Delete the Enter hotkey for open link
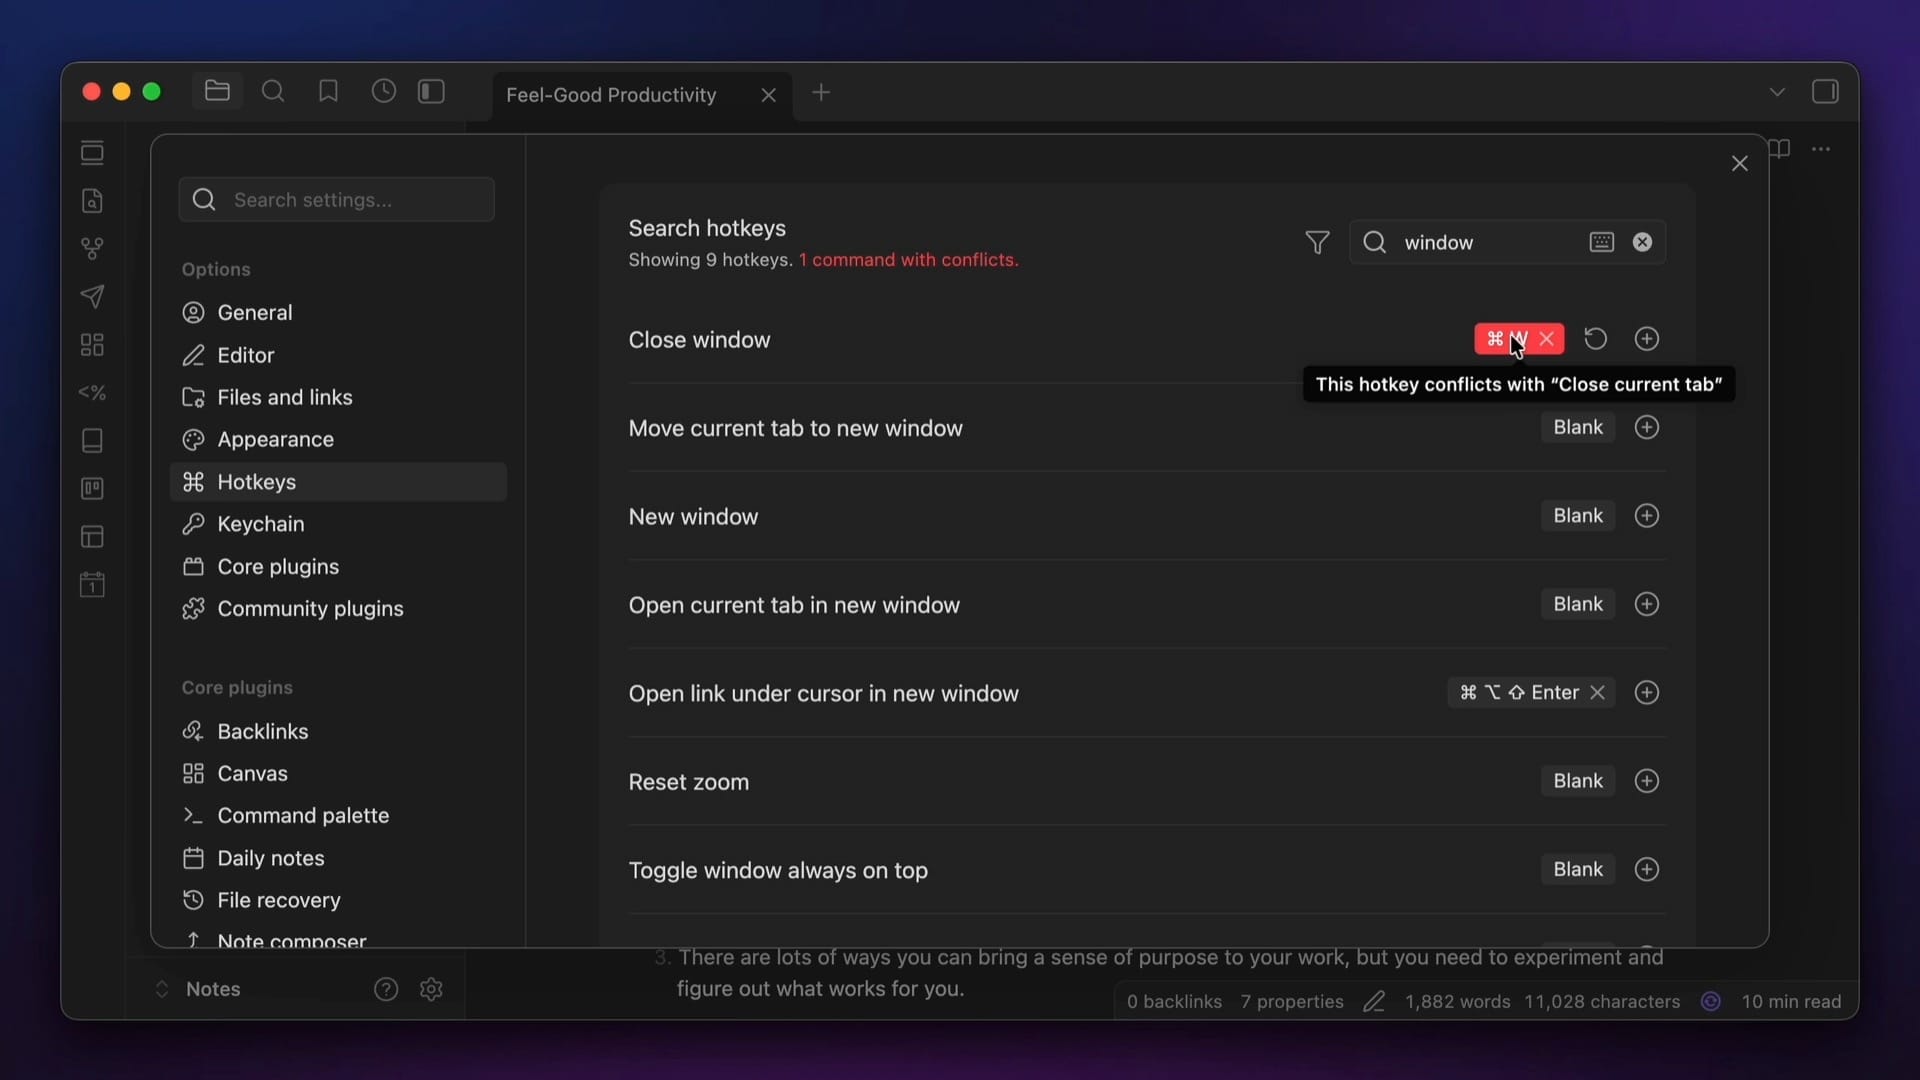This screenshot has height=1080, width=1920. pos(1597,693)
